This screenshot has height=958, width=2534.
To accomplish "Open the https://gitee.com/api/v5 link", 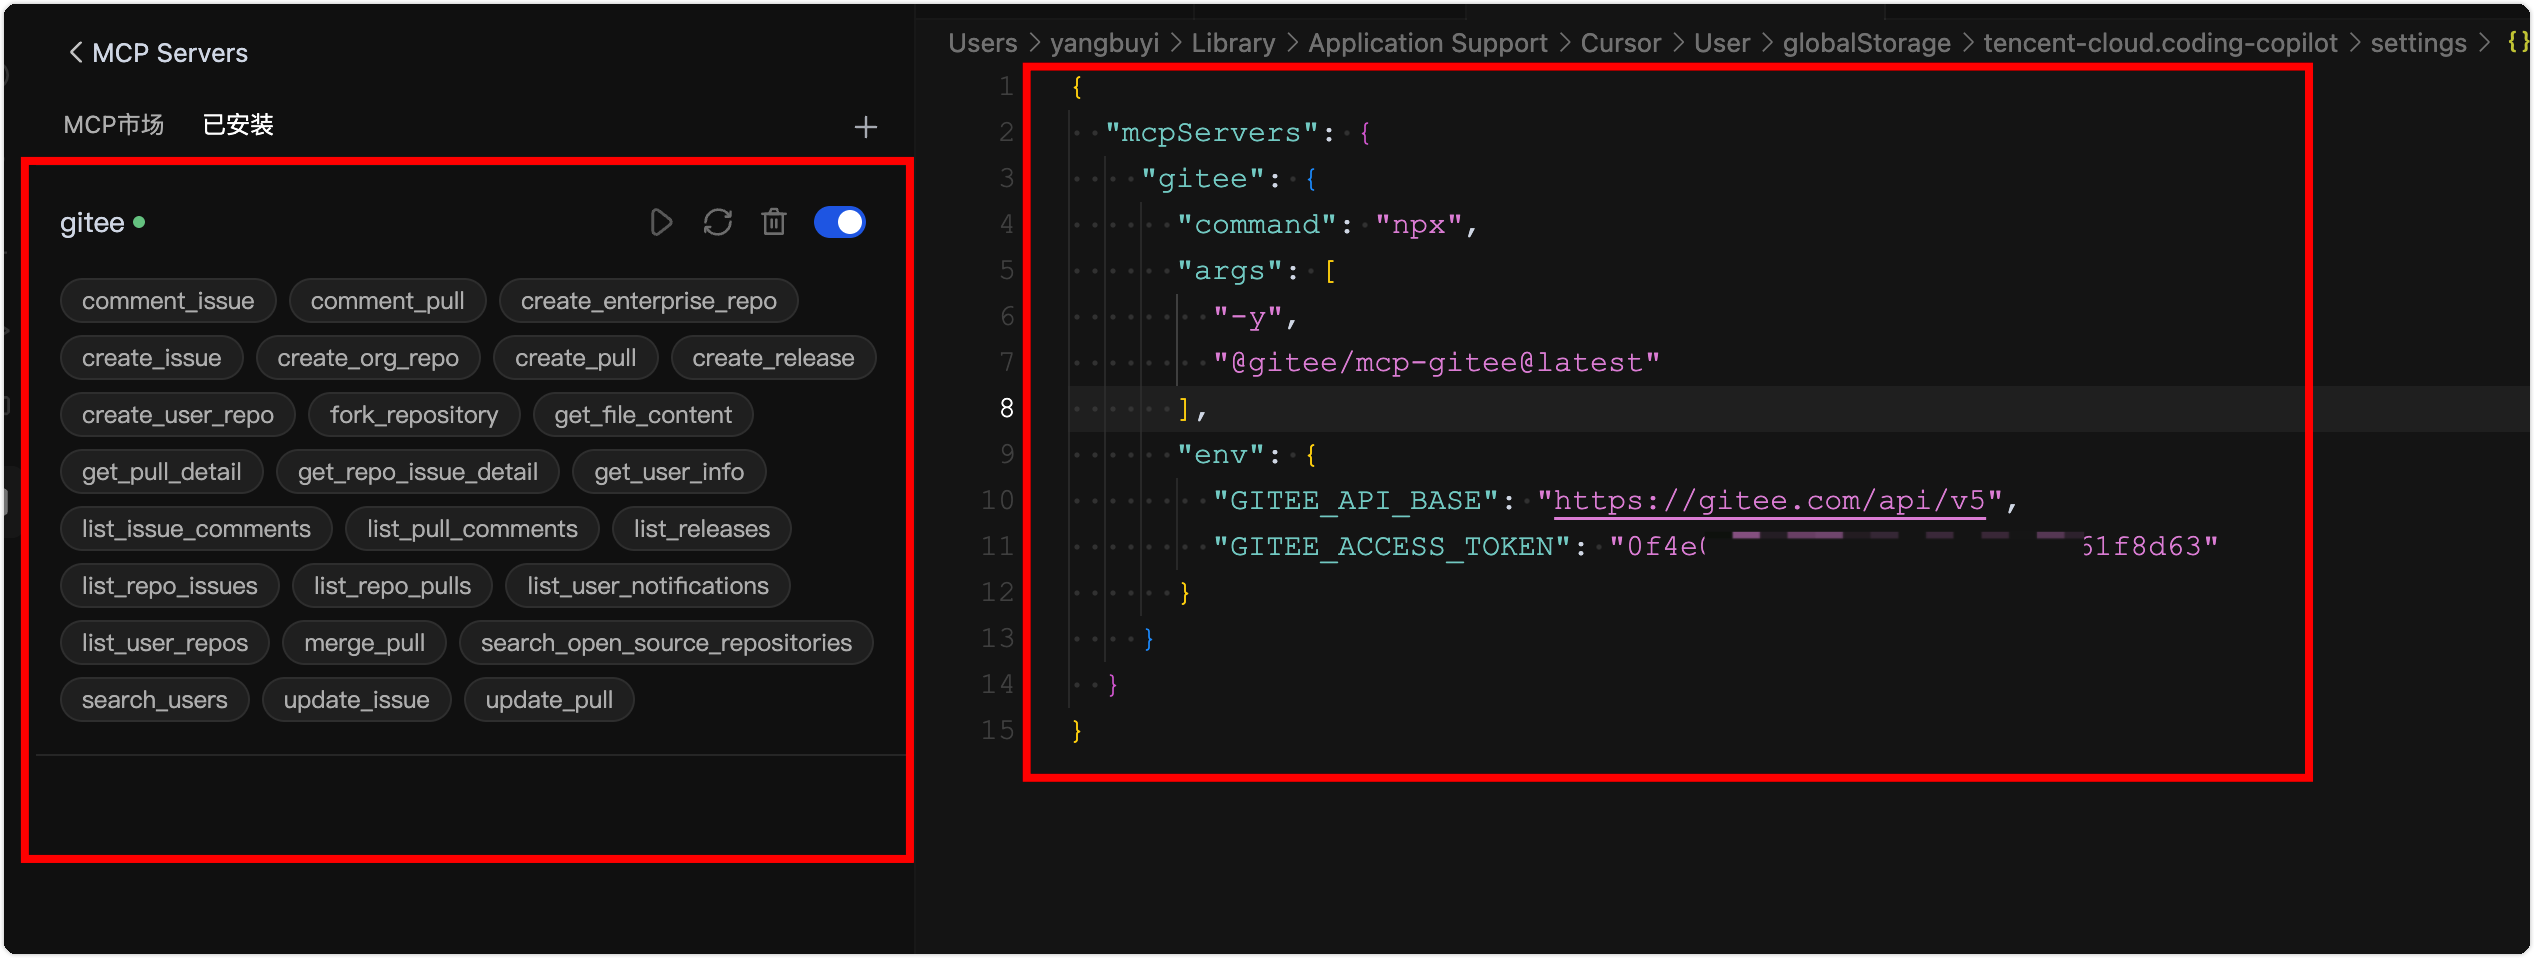I will [x=1769, y=500].
